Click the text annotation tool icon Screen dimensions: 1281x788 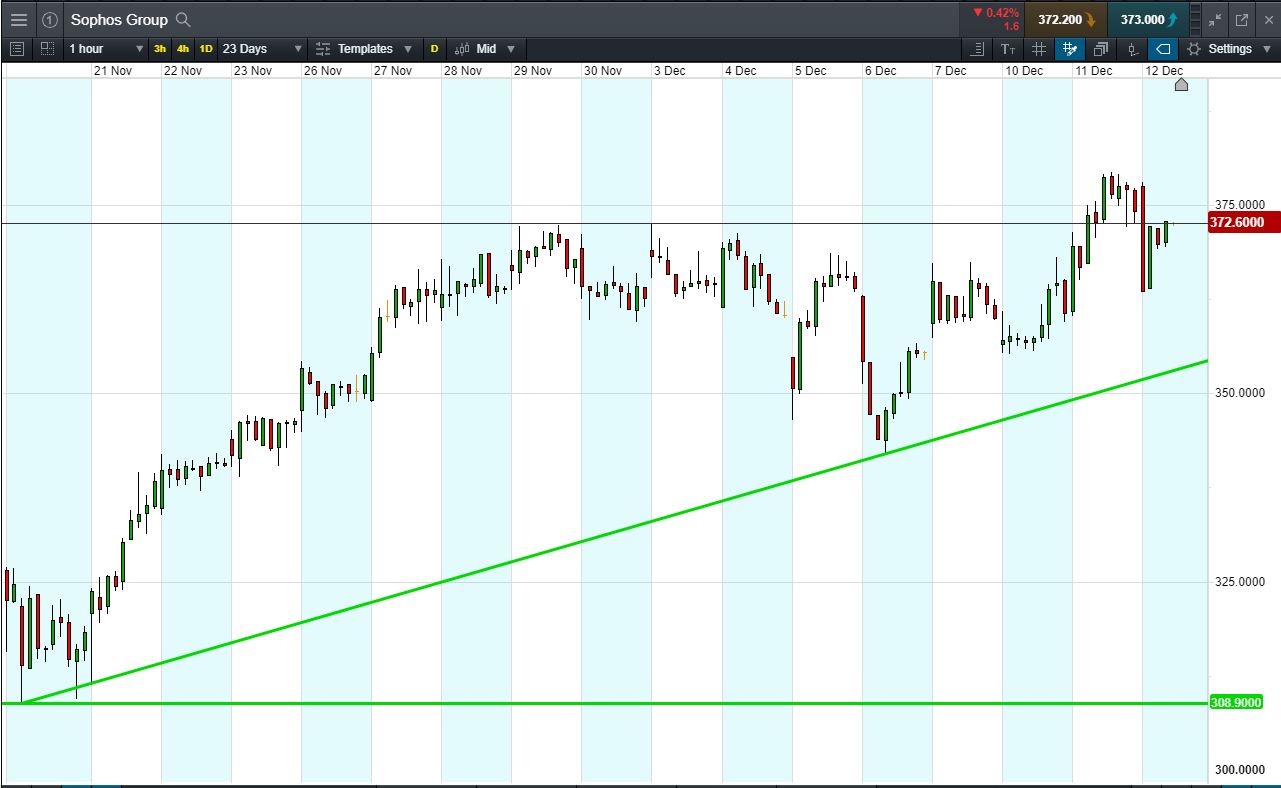tap(1008, 49)
